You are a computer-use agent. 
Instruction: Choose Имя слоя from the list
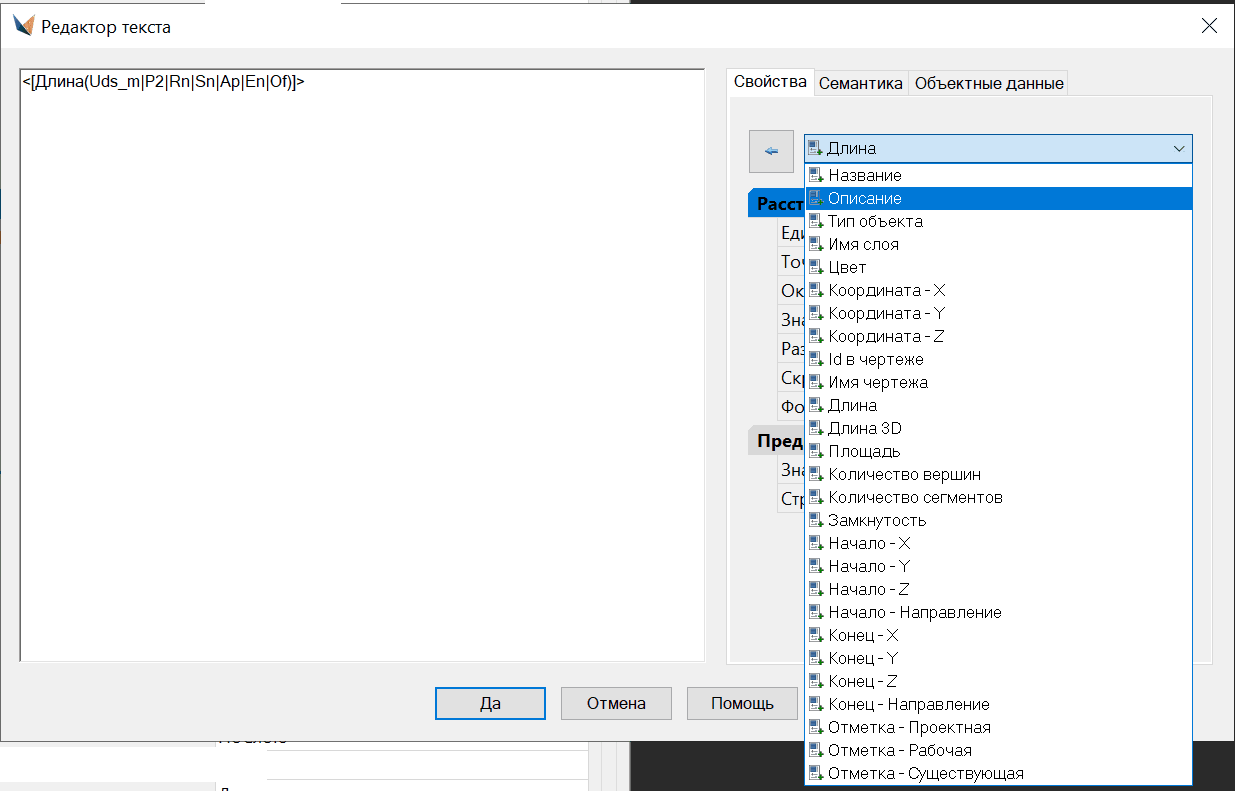[x=999, y=244]
